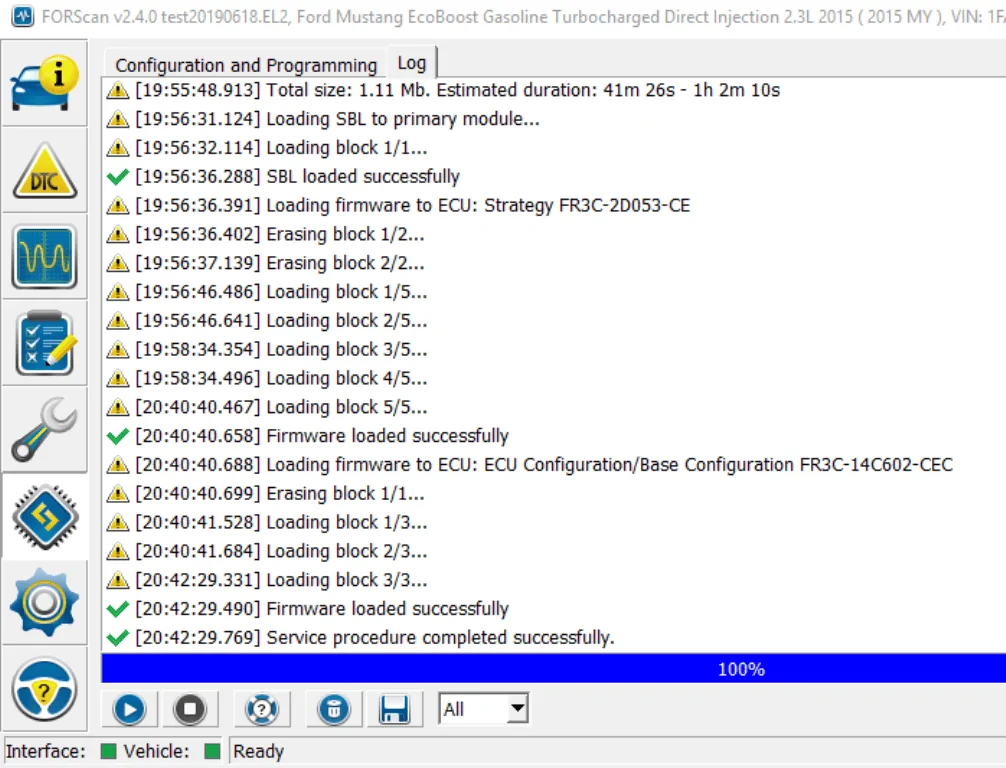The width and height of the screenshot is (1006, 768).
Task: Click the Stop button in toolbar
Action: click(x=190, y=710)
